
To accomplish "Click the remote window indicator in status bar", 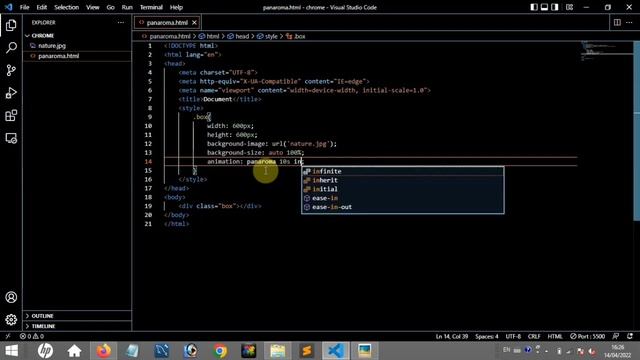I will (x=8, y=336).
